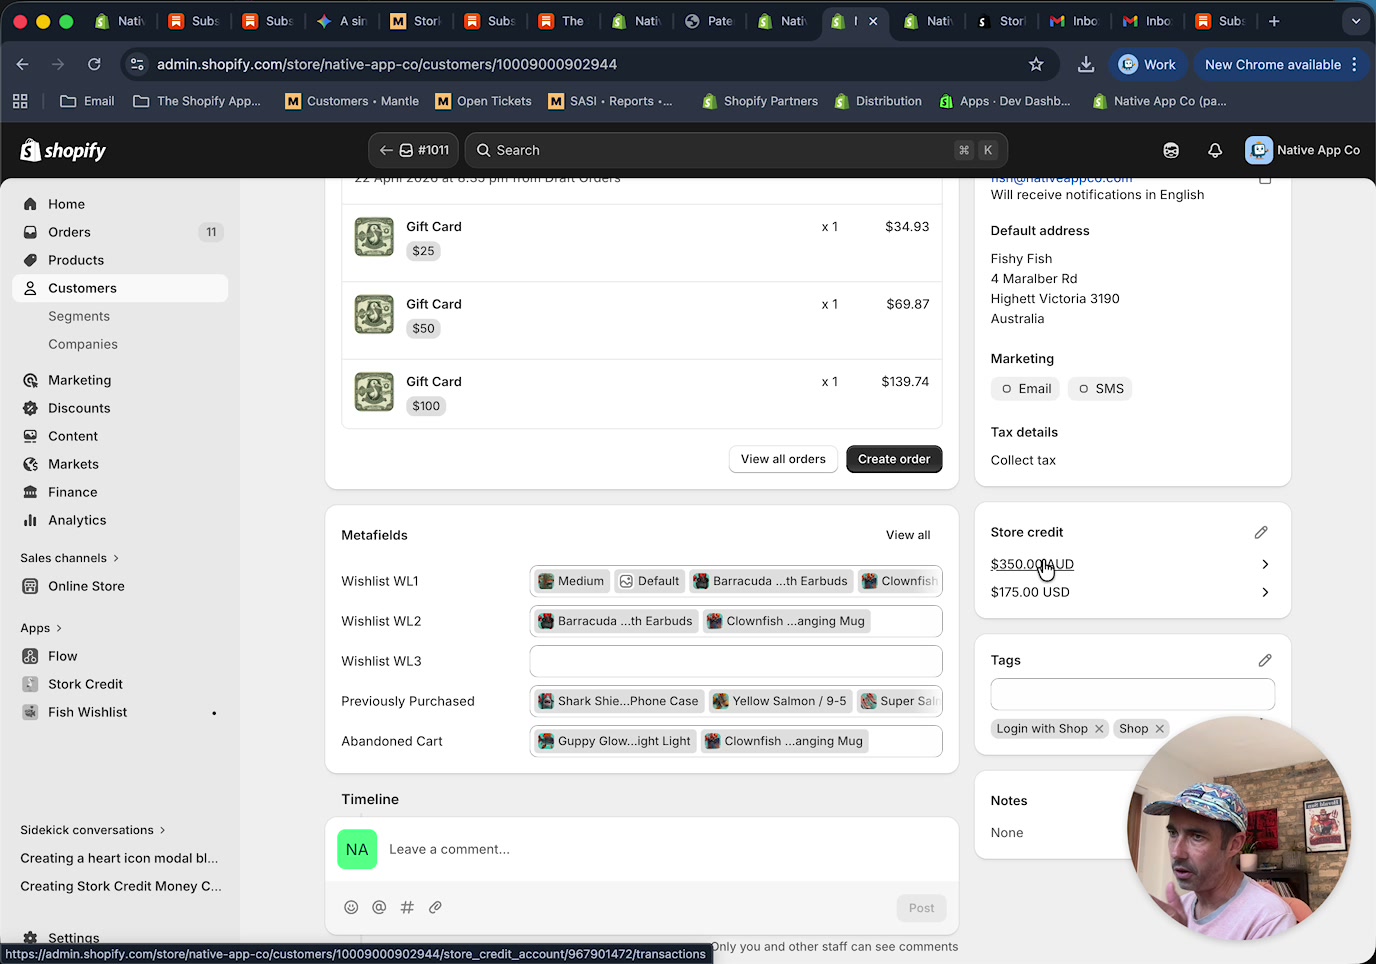The image size is (1376, 964).
Task: Open the Stork Credit app
Action: 84,684
